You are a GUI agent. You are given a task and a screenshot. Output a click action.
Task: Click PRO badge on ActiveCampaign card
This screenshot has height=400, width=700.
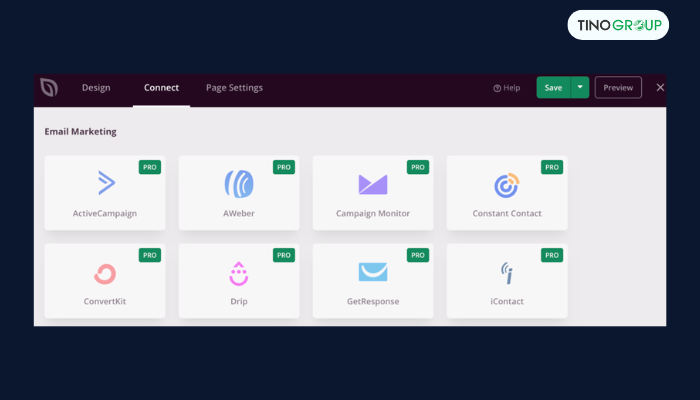(150, 167)
